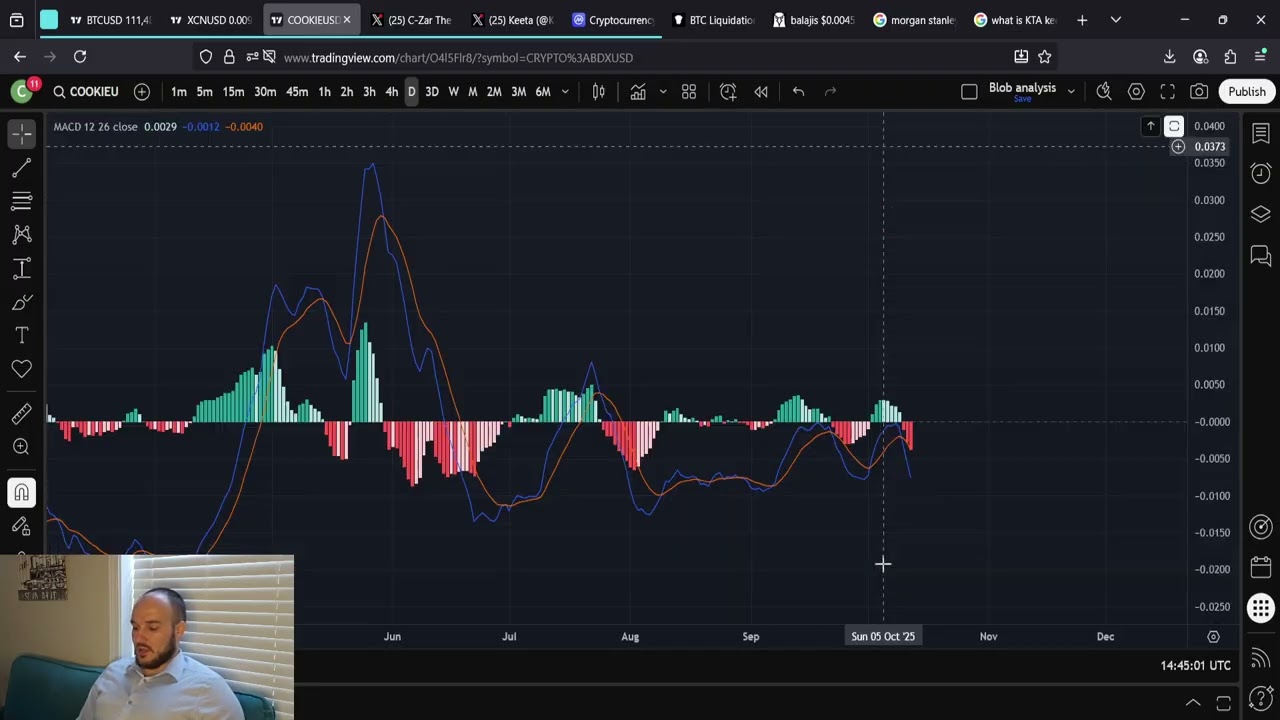Expand the Blob analysis layout dropdown
The width and height of the screenshot is (1280, 720).
tap(1071, 92)
